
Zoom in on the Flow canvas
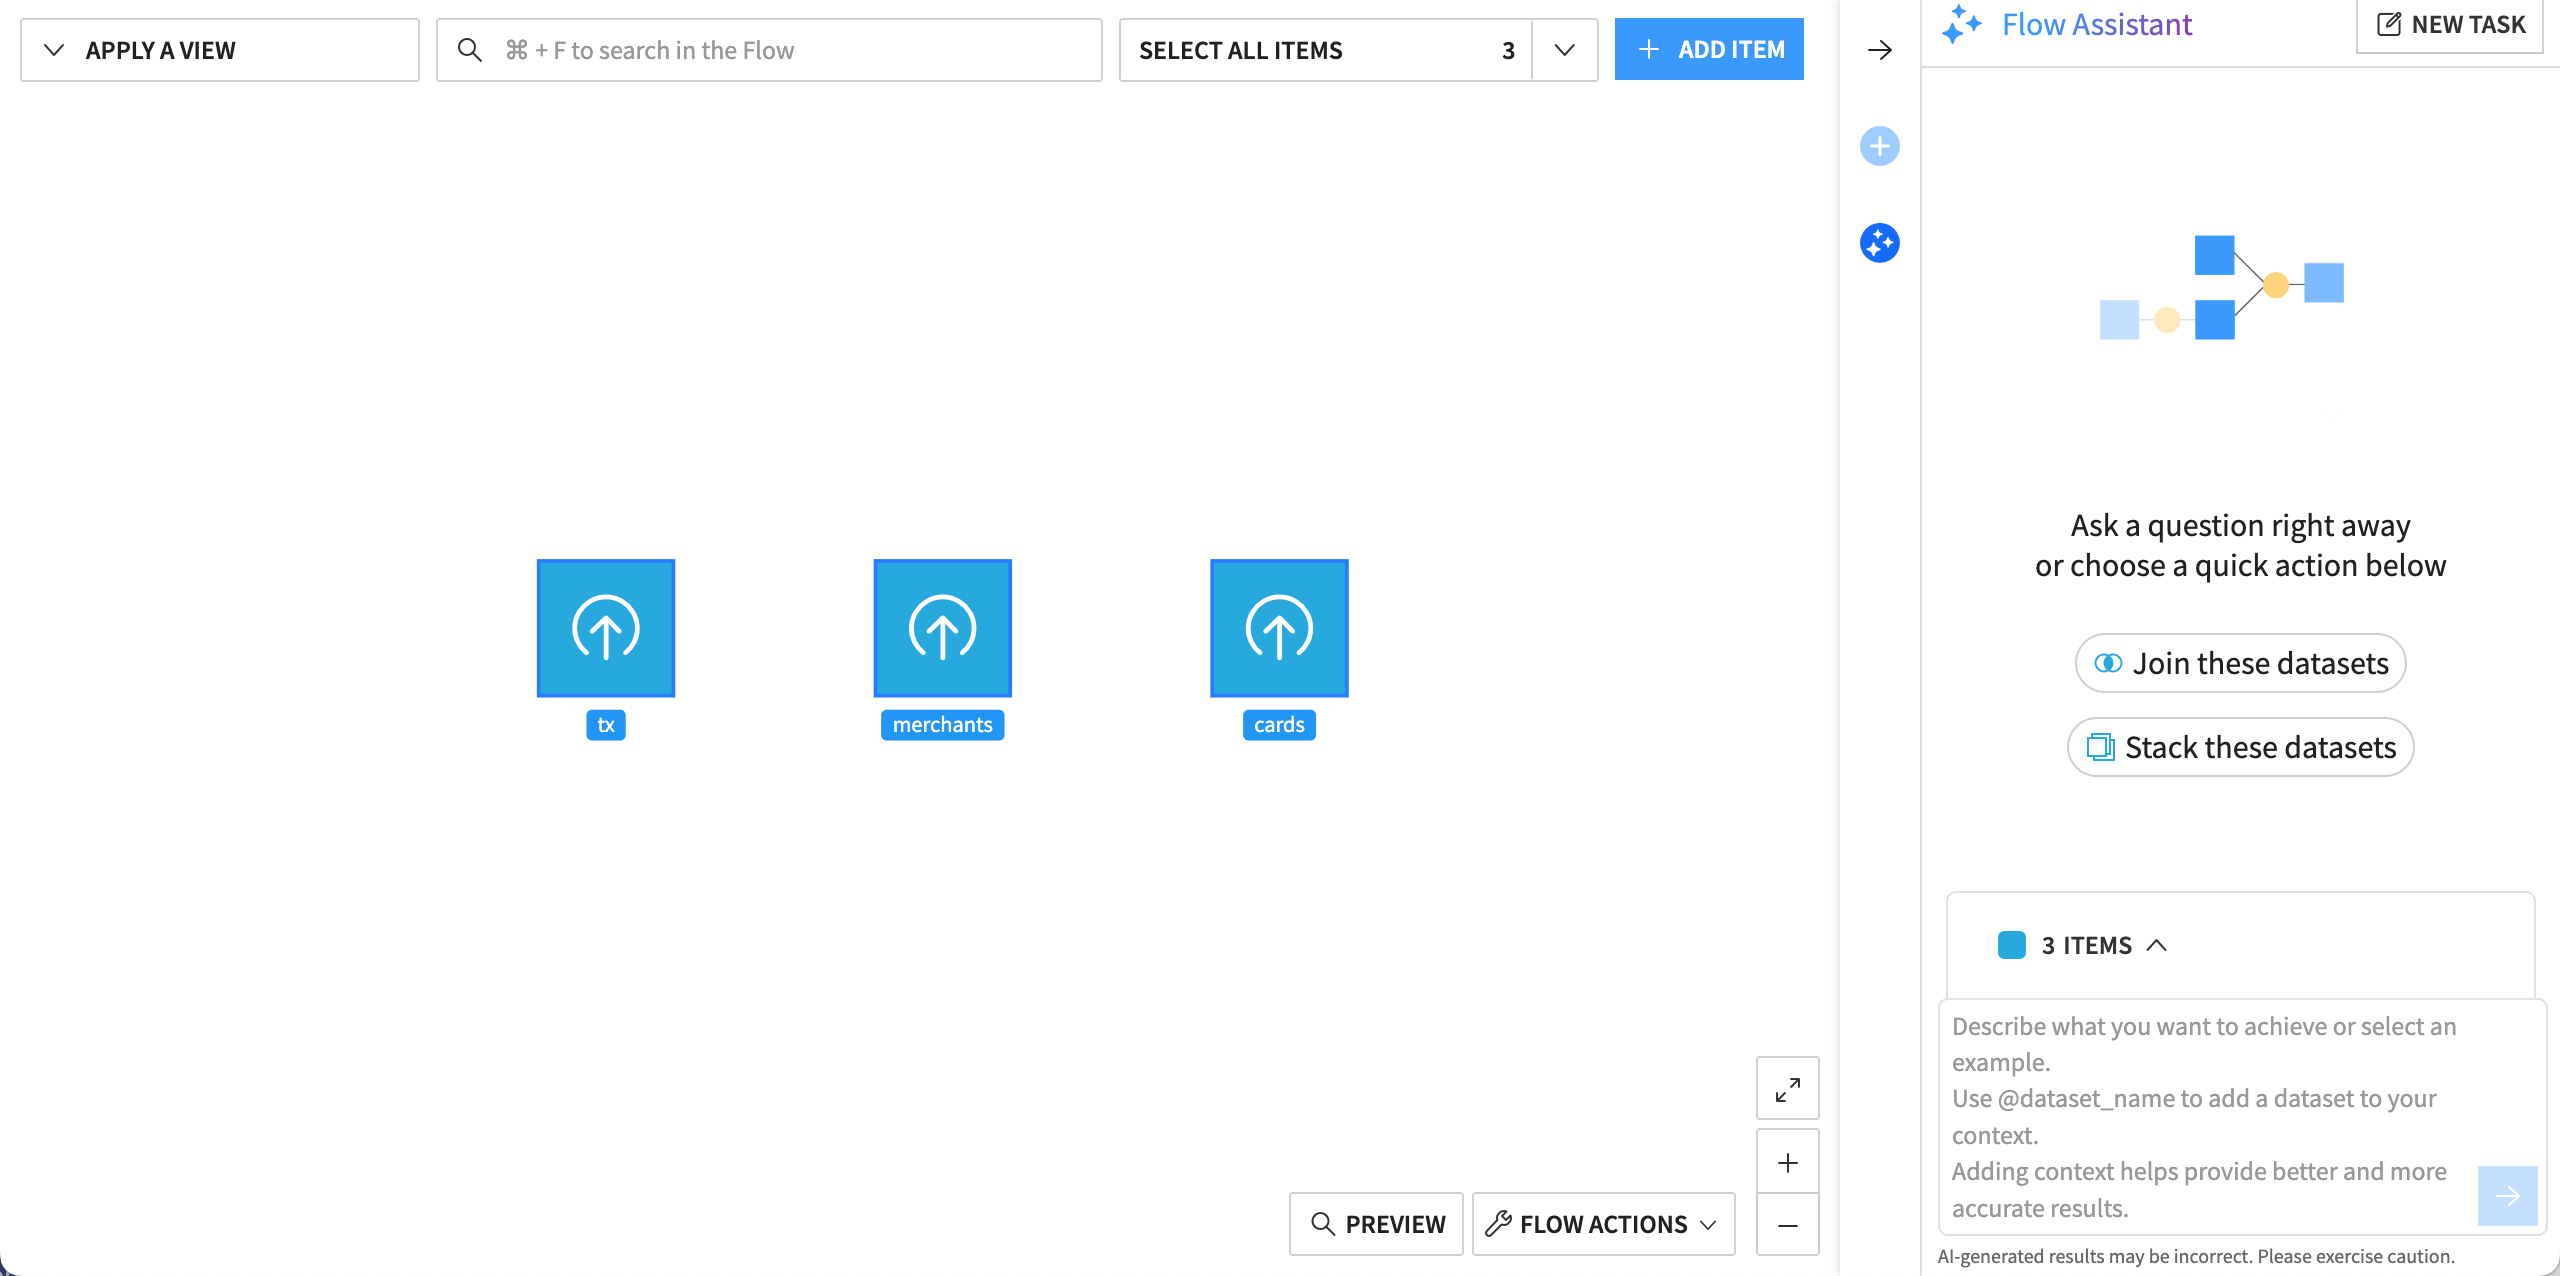(x=1788, y=1161)
